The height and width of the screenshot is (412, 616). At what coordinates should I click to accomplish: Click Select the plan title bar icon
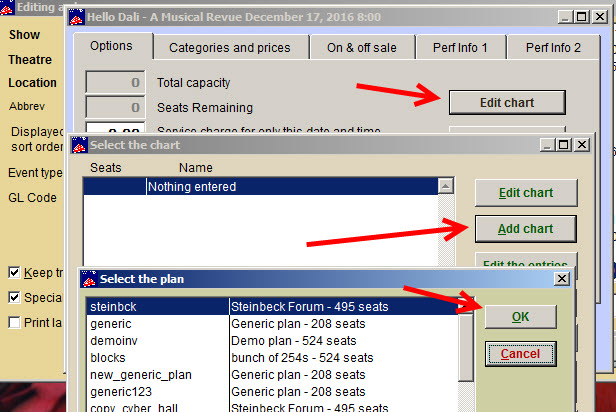(x=89, y=279)
